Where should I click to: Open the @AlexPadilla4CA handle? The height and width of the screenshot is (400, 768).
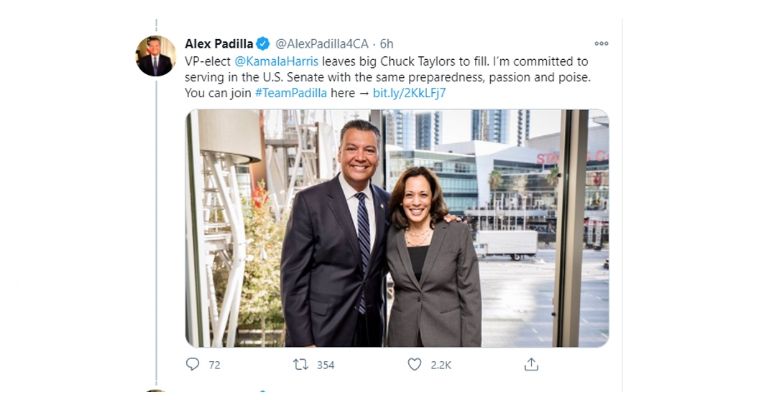pos(321,44)
